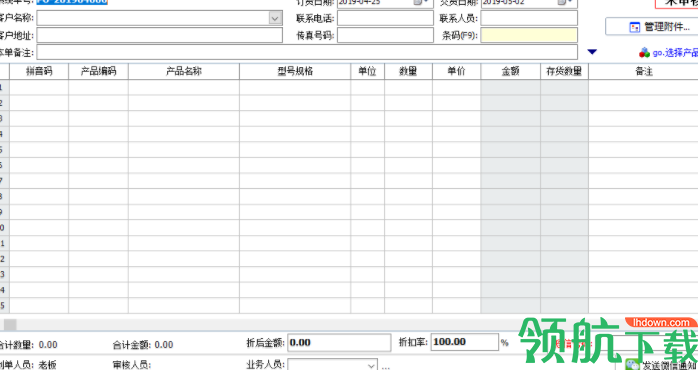The width and height of the screenshot is (698, 370).
Task: Click the 存货数量 column header
Action: 564,72
